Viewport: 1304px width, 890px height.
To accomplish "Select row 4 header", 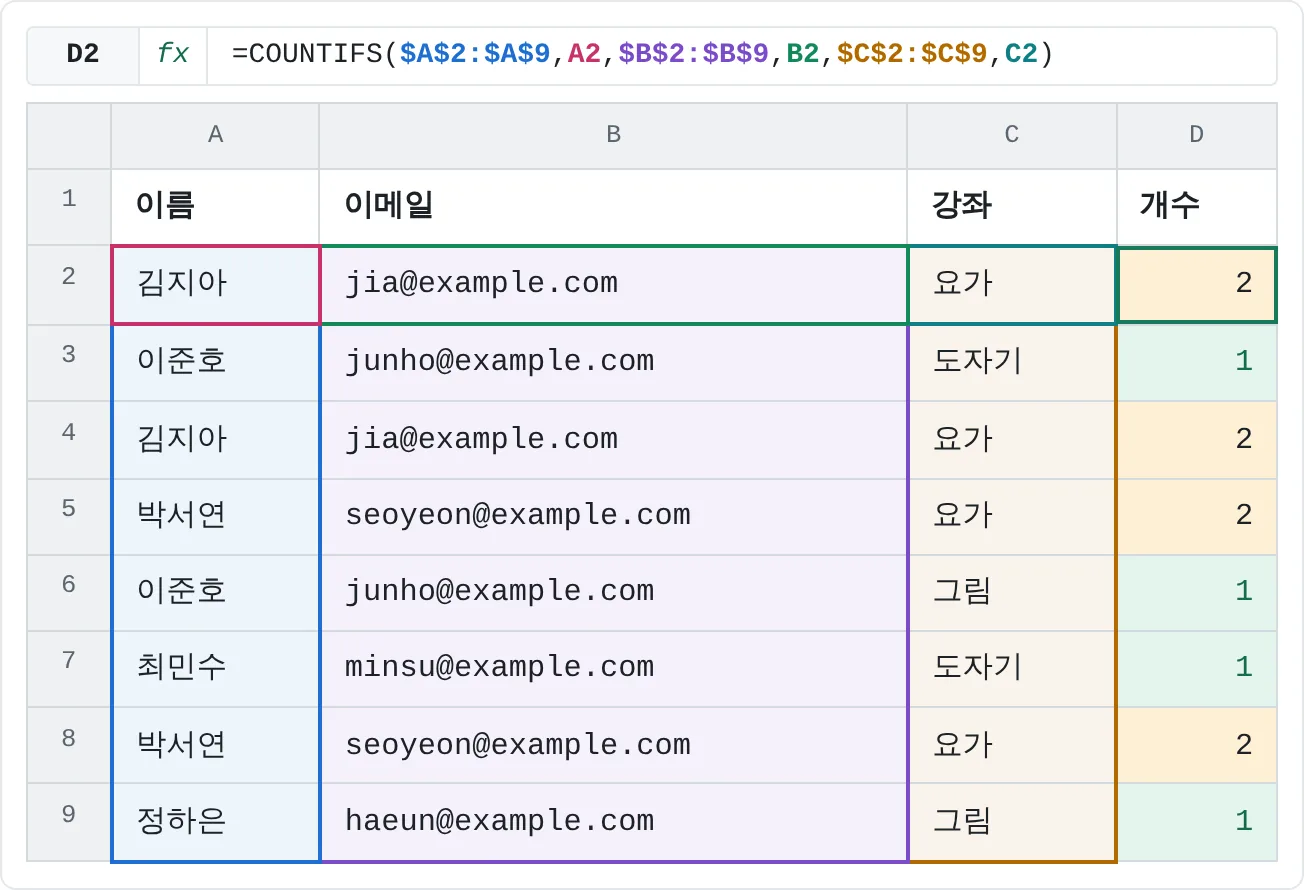I will coord(69,440).
